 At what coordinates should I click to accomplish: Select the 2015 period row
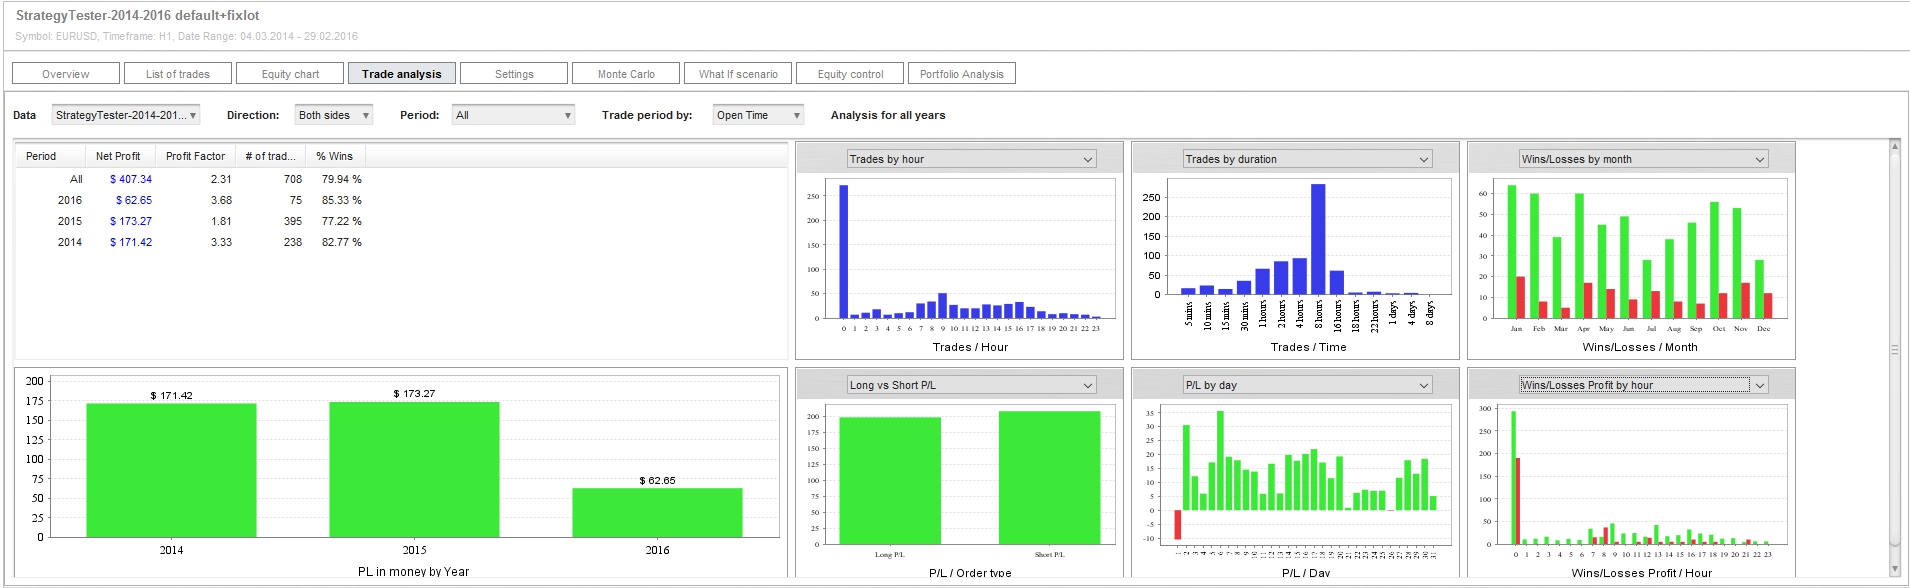click(190, 221)
